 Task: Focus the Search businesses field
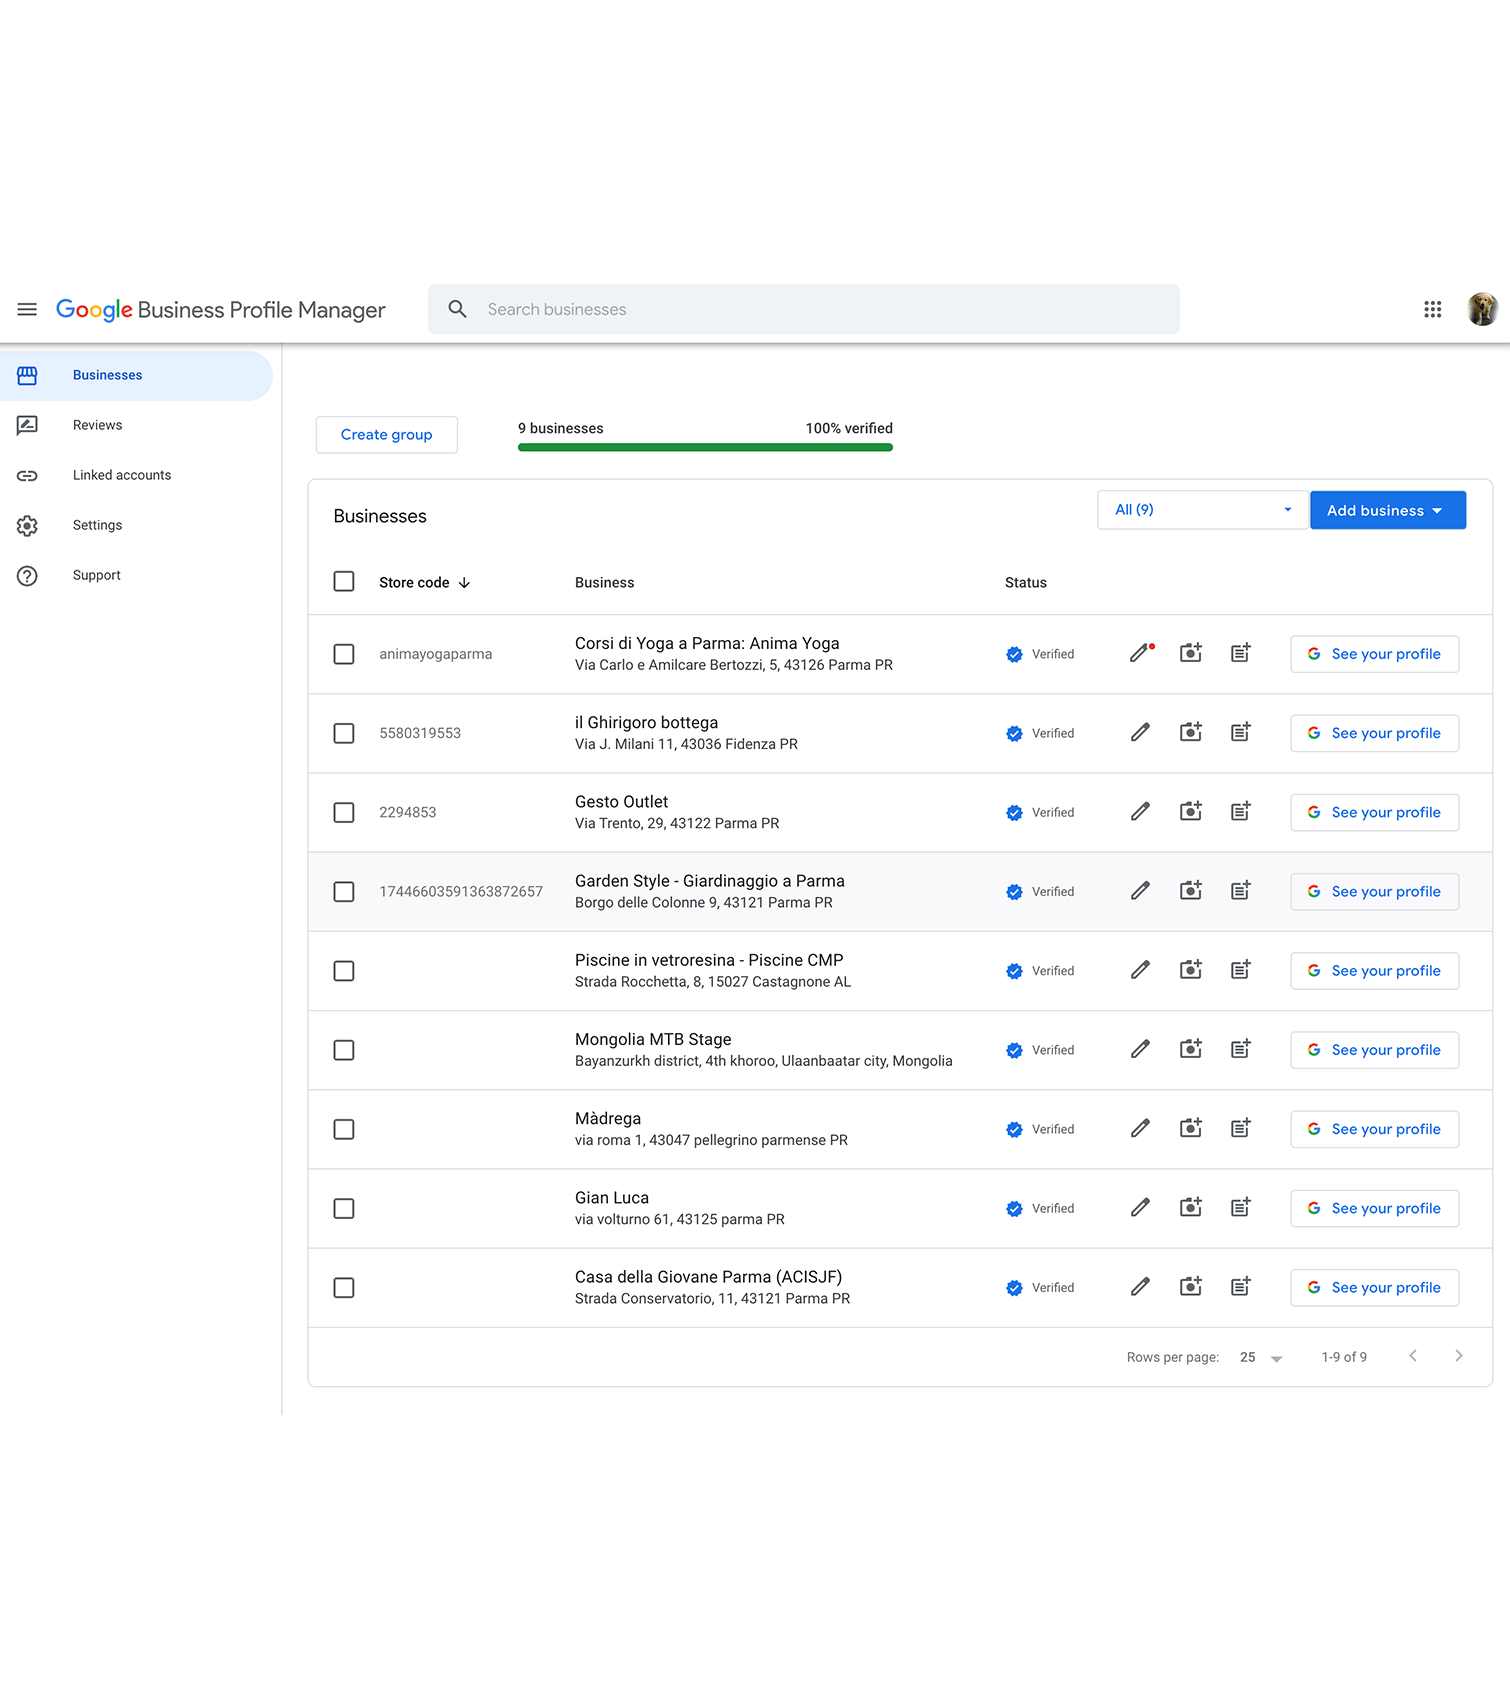pos(803,310)
